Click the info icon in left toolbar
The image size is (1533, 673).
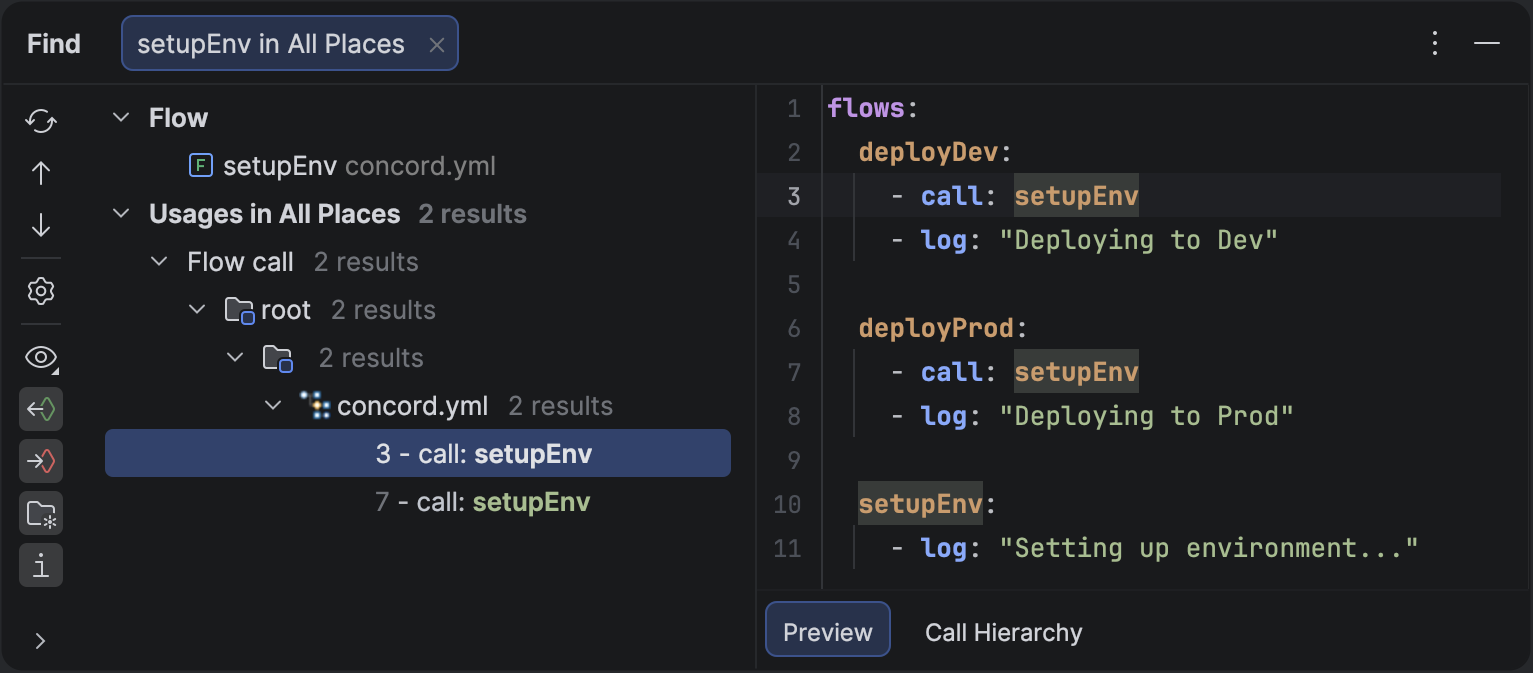[x=41, y=566]
